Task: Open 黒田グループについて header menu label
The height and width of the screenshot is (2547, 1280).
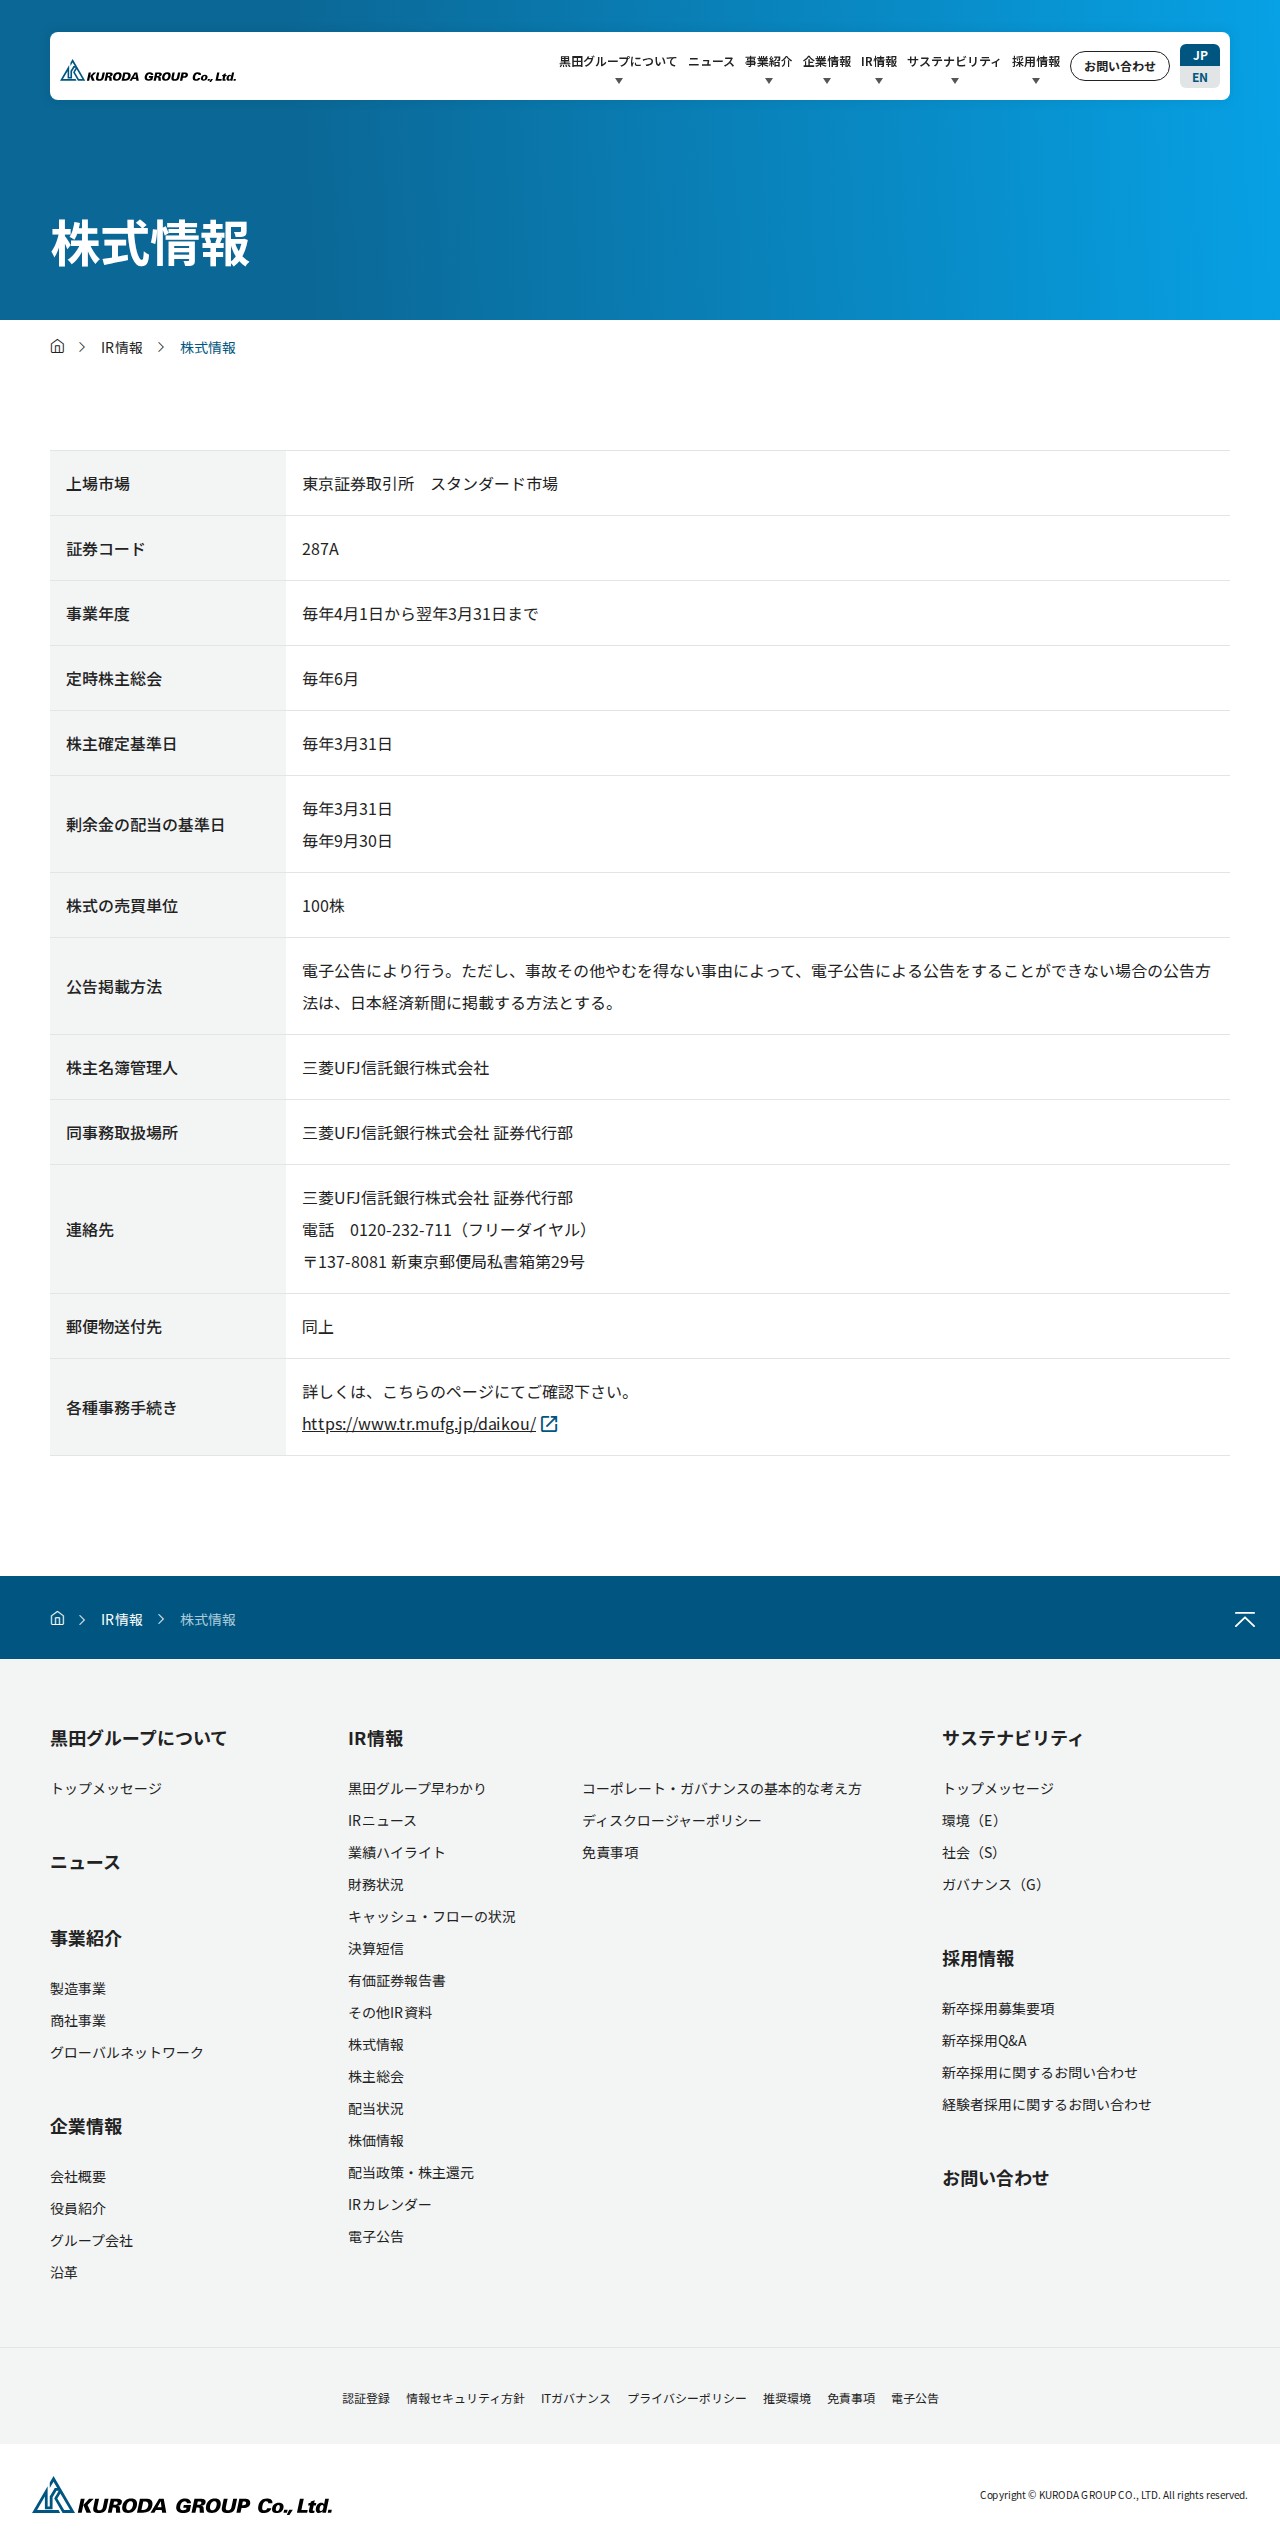Action: tap(618, 62)
